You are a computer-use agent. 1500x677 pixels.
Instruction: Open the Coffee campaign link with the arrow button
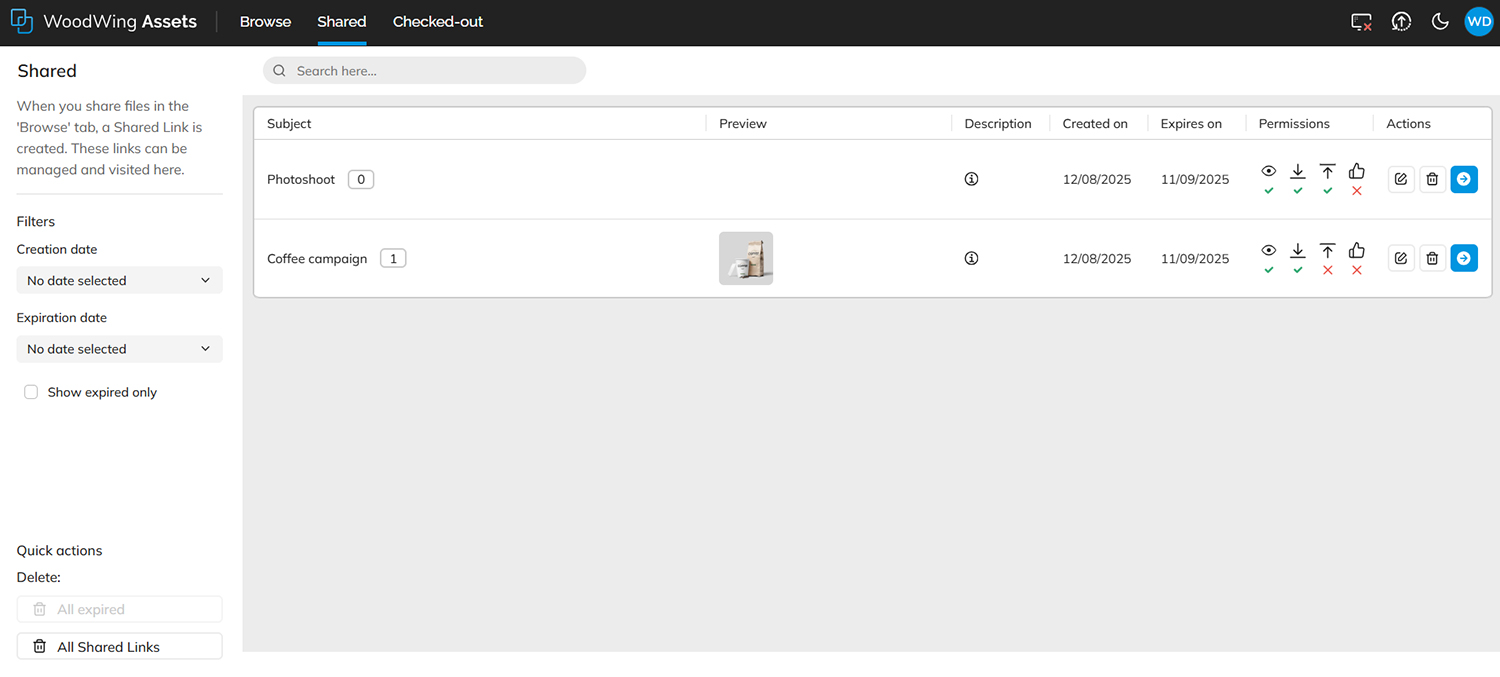click(1464, 257)
